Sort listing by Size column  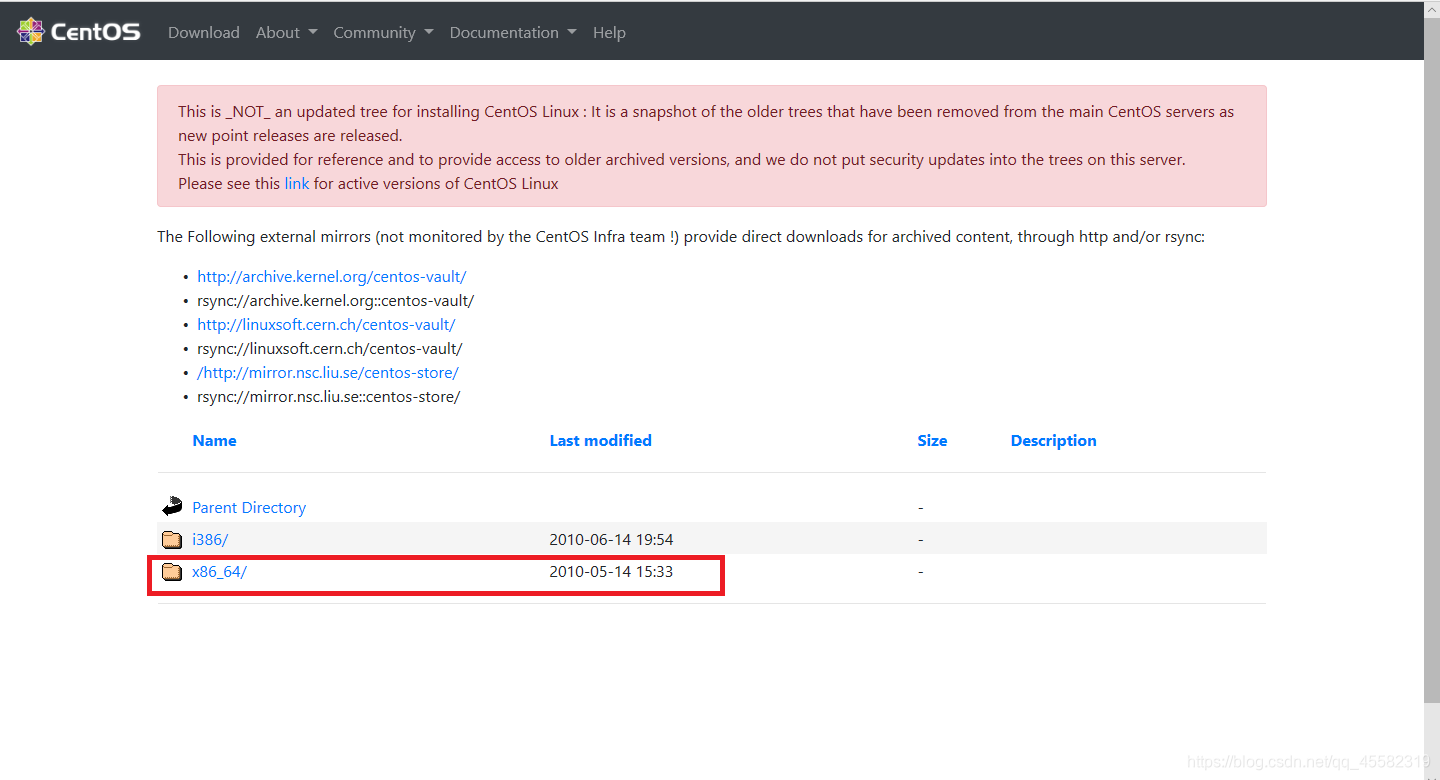pyautogui.click(x=932, y=441)
